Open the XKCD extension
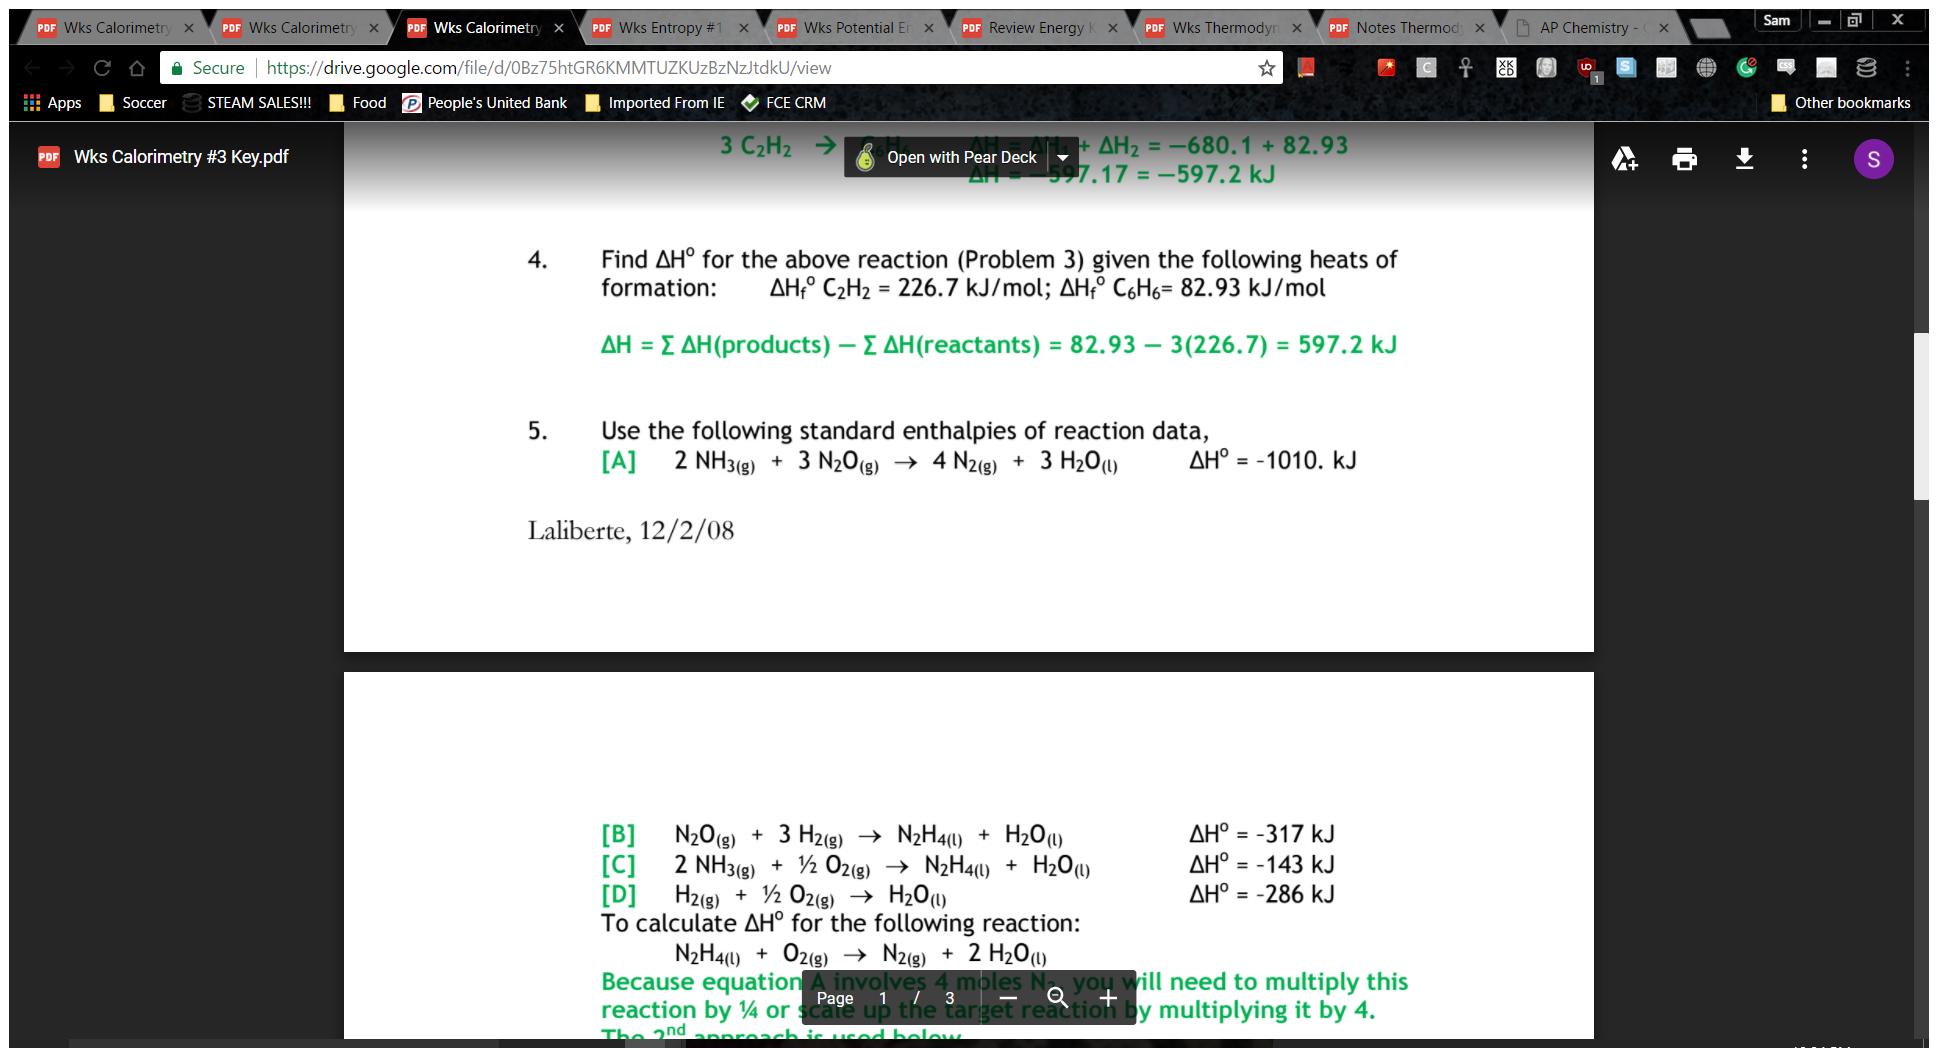 1506,67
